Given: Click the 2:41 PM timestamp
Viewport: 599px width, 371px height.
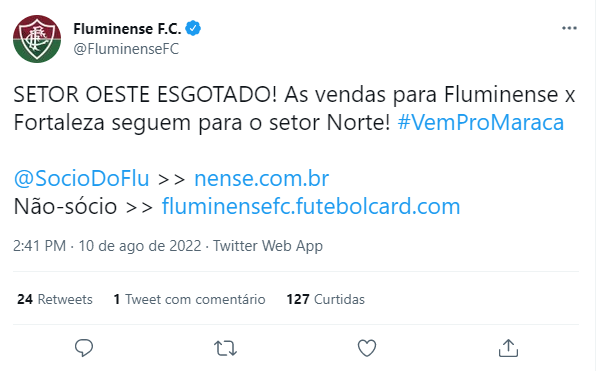Looking at the screenshot, I should (40, 246).
